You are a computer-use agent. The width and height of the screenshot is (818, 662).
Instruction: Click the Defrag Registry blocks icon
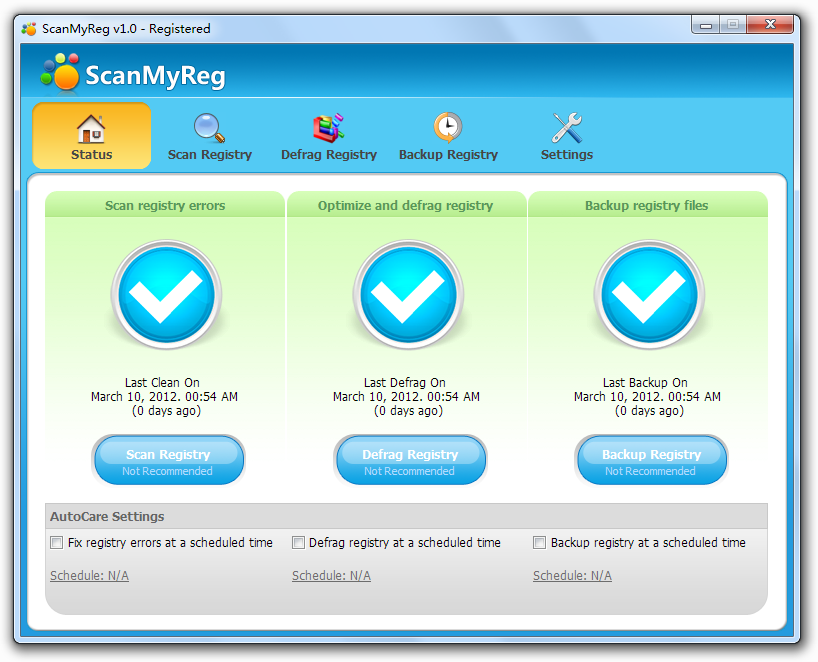click(x=328, y=128)
